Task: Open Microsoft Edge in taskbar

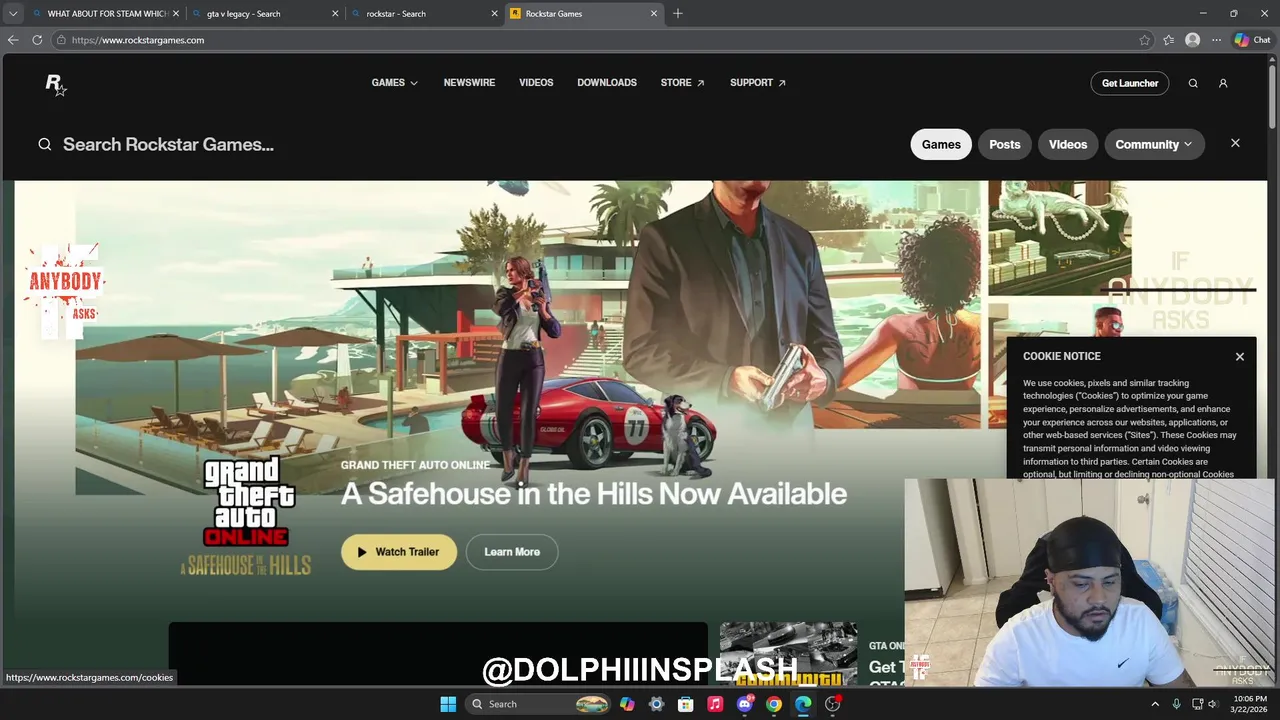Action: [x=803, y=704]
